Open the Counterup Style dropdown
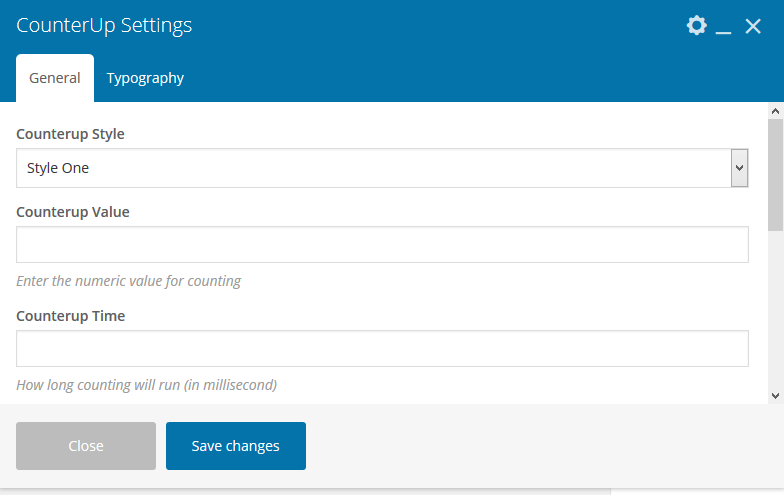 coord(382,168)
